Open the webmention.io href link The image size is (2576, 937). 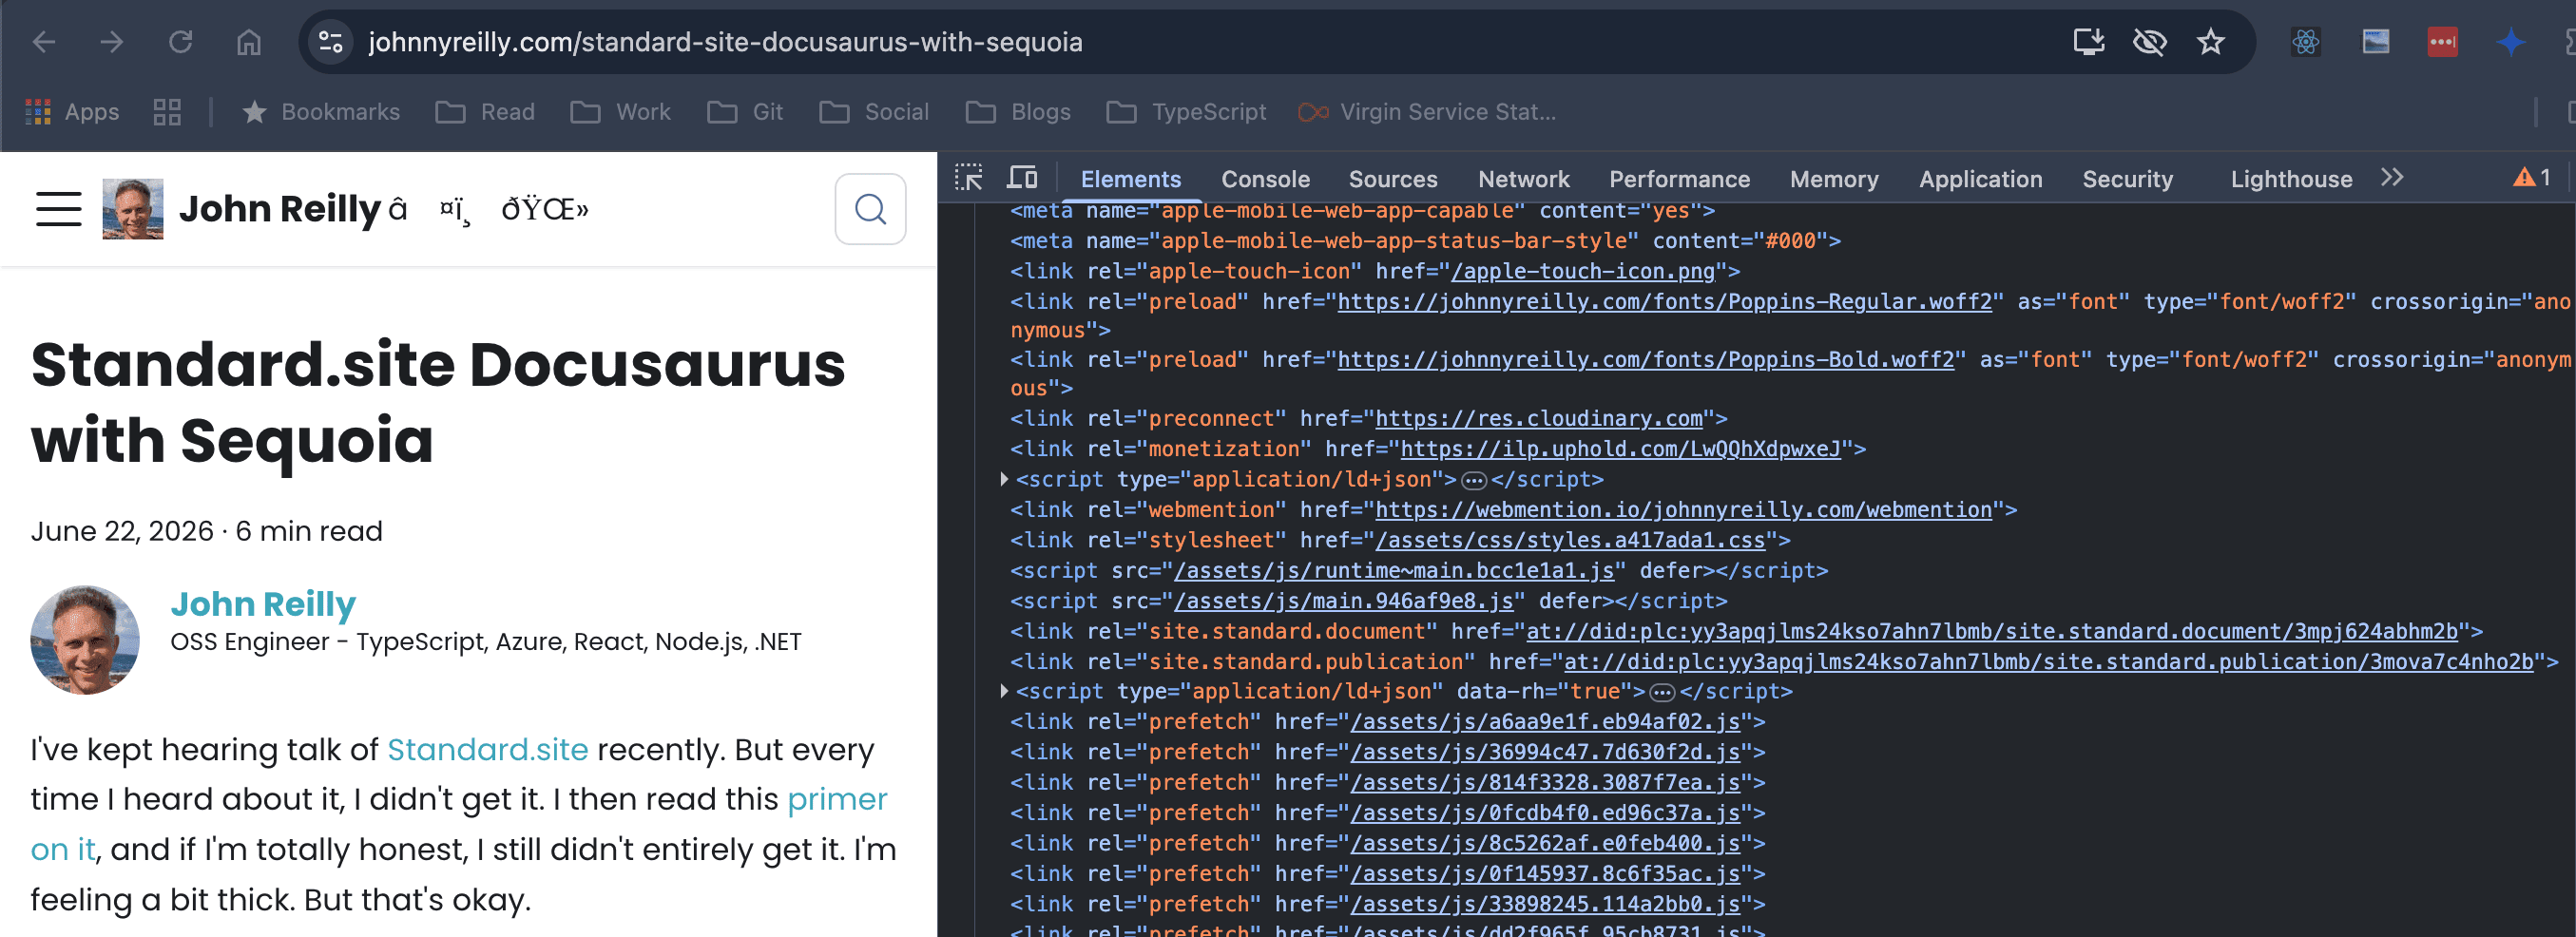[x=1684, y=509]
